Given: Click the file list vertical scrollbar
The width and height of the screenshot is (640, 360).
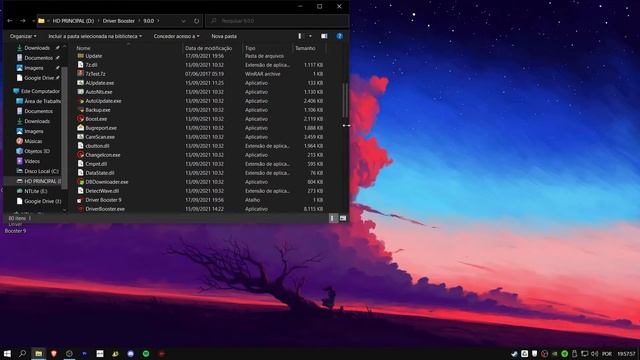Looking at the screenshot, I should (x=345, y=101).
